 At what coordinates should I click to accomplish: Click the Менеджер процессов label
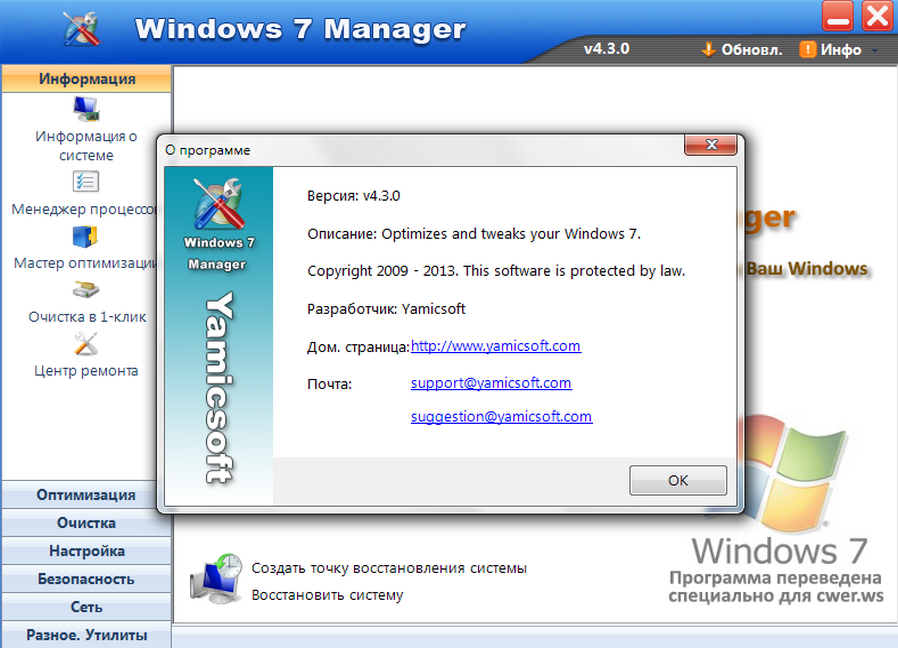coord(84,209)
